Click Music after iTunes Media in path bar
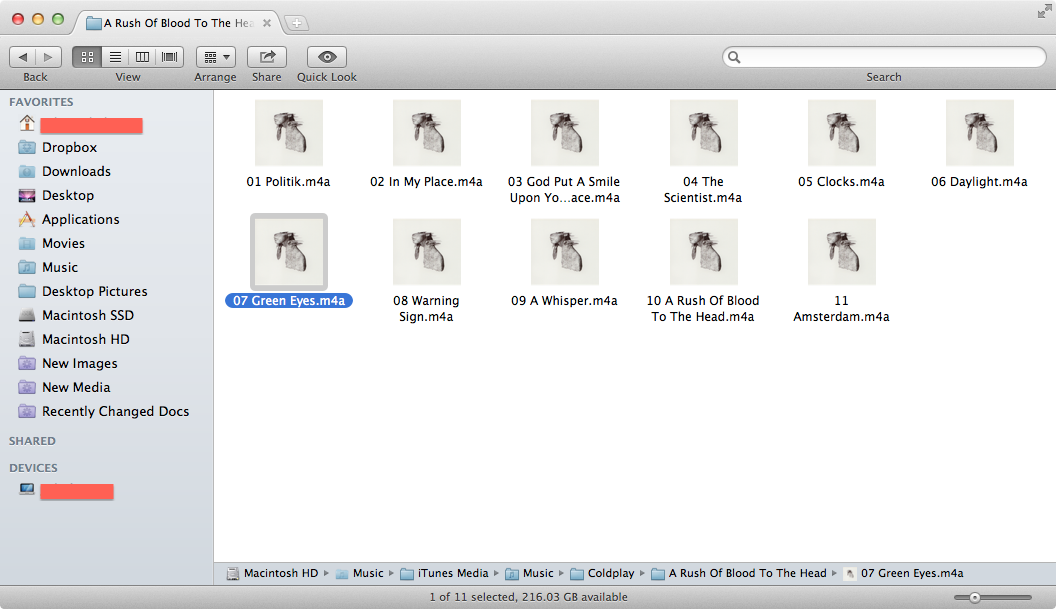This screenshot has height=609, width=1056. tap(529, 573)
